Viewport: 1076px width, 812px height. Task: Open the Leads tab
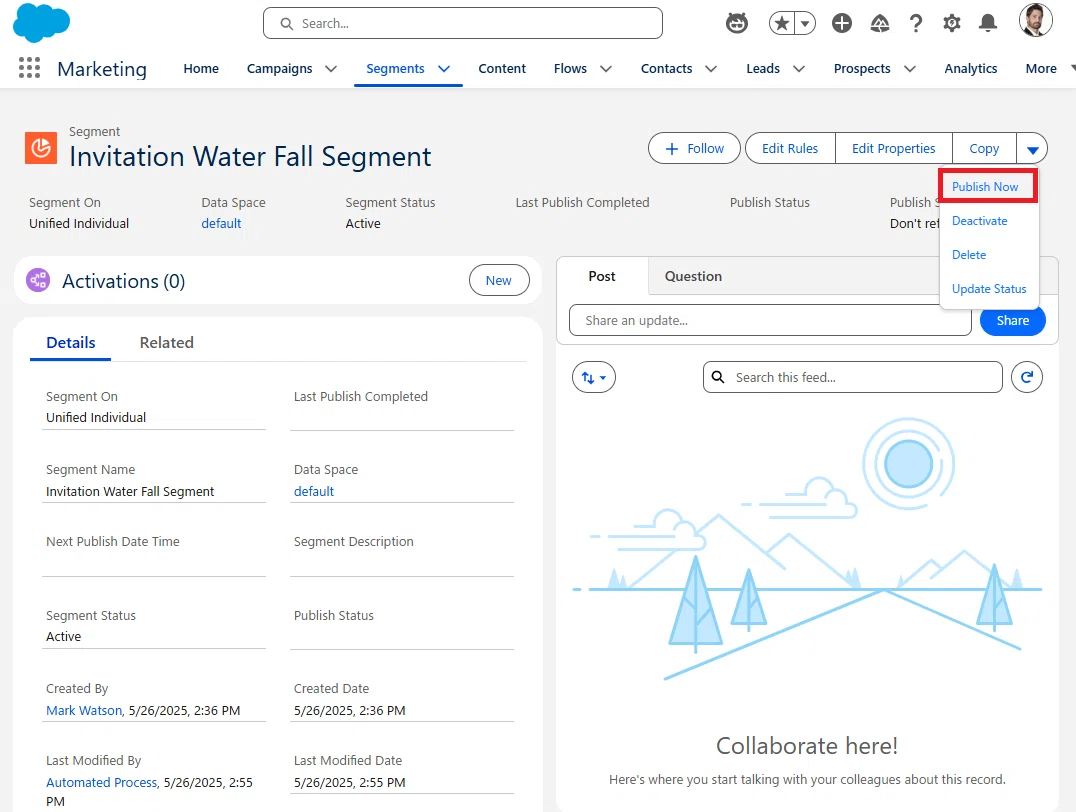(763, 68)
